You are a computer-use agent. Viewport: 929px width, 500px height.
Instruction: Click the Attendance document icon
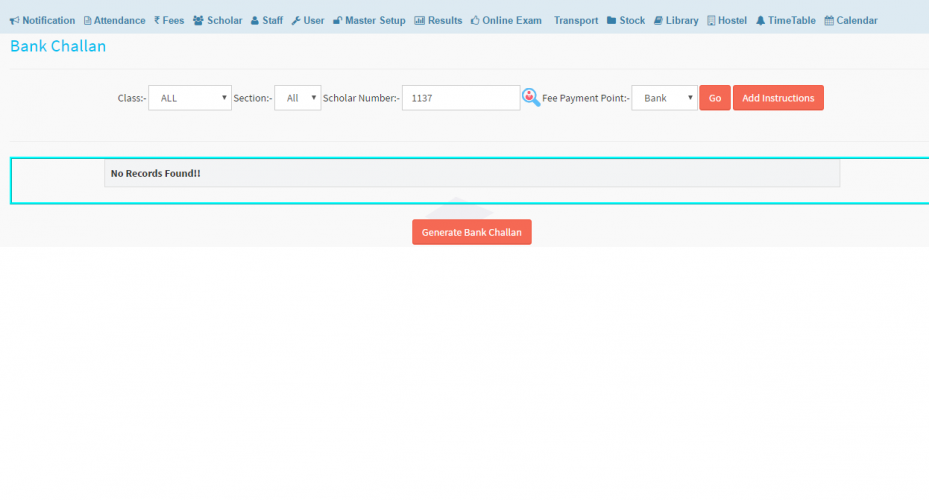click(x=88, y=21)
